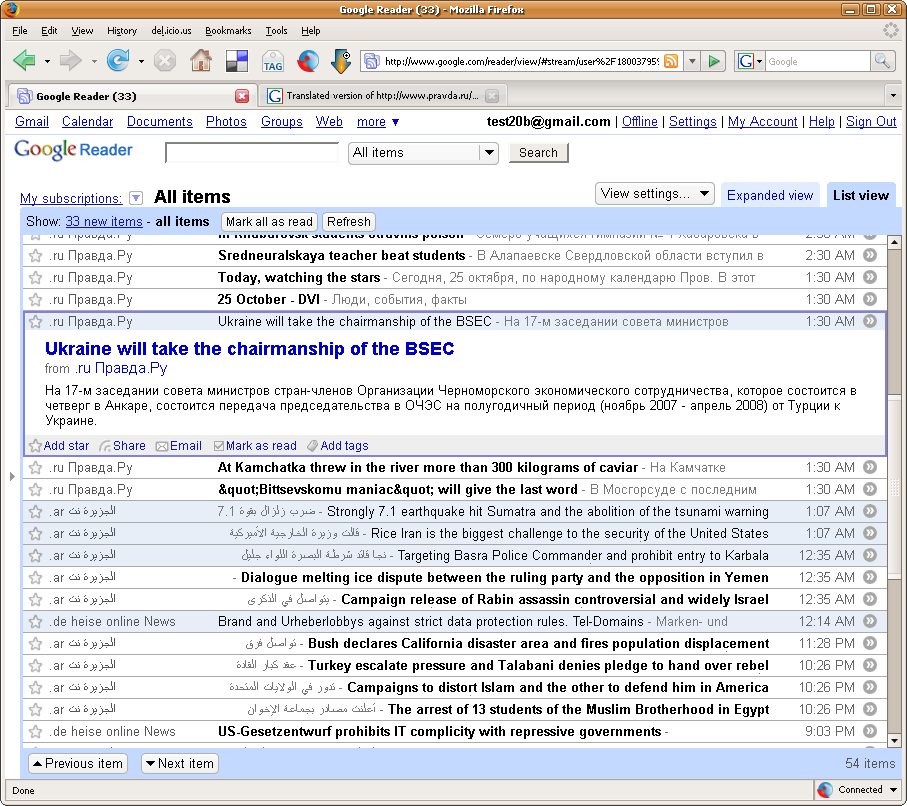
Task: Click the Forward navigation arrow
Action: 71,60
